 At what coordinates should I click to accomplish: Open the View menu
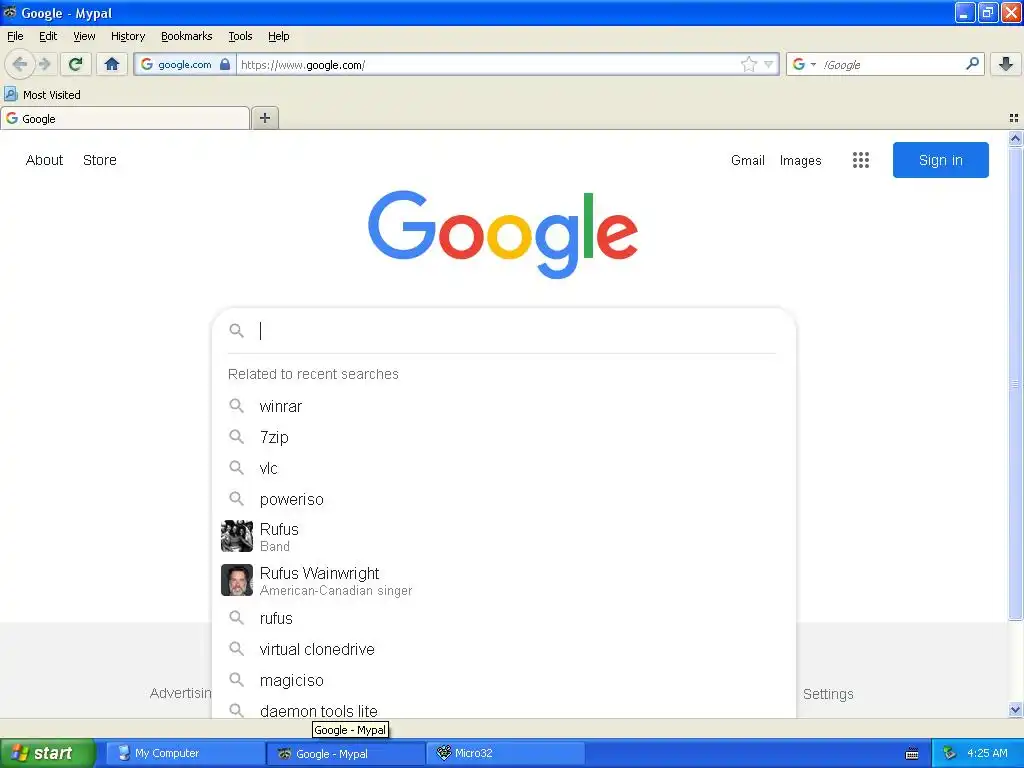[84, 36]
